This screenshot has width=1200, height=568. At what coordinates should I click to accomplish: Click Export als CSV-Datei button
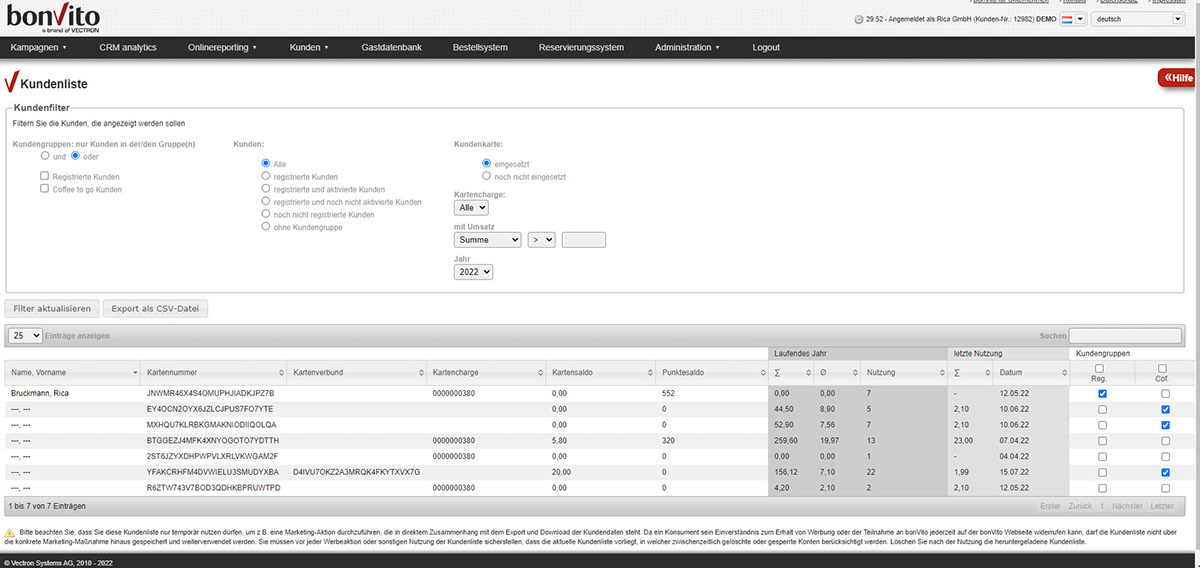tap(155, 309)
